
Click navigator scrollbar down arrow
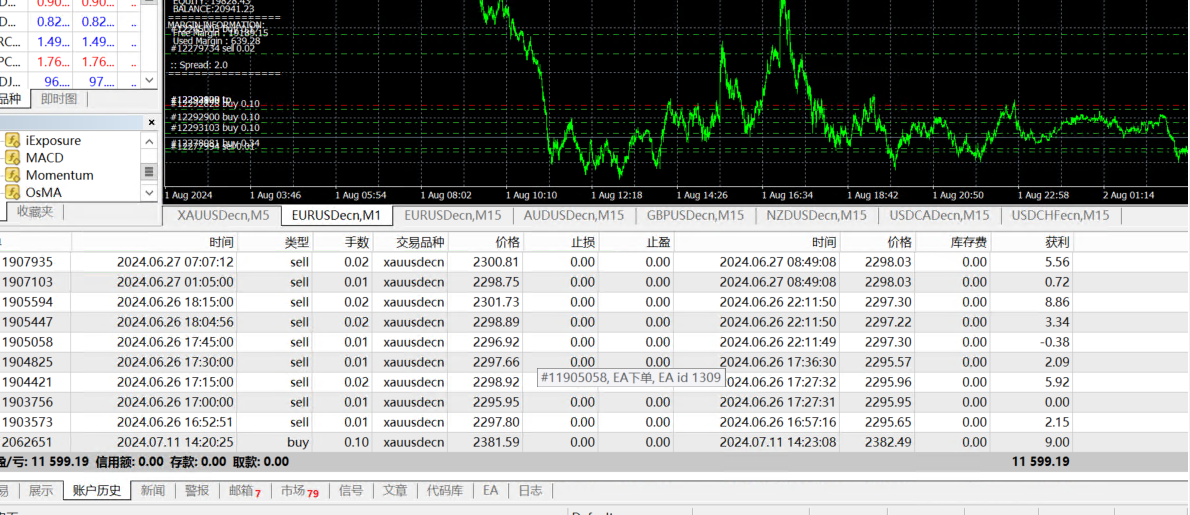pyautogui.click(x=150, y=193)
